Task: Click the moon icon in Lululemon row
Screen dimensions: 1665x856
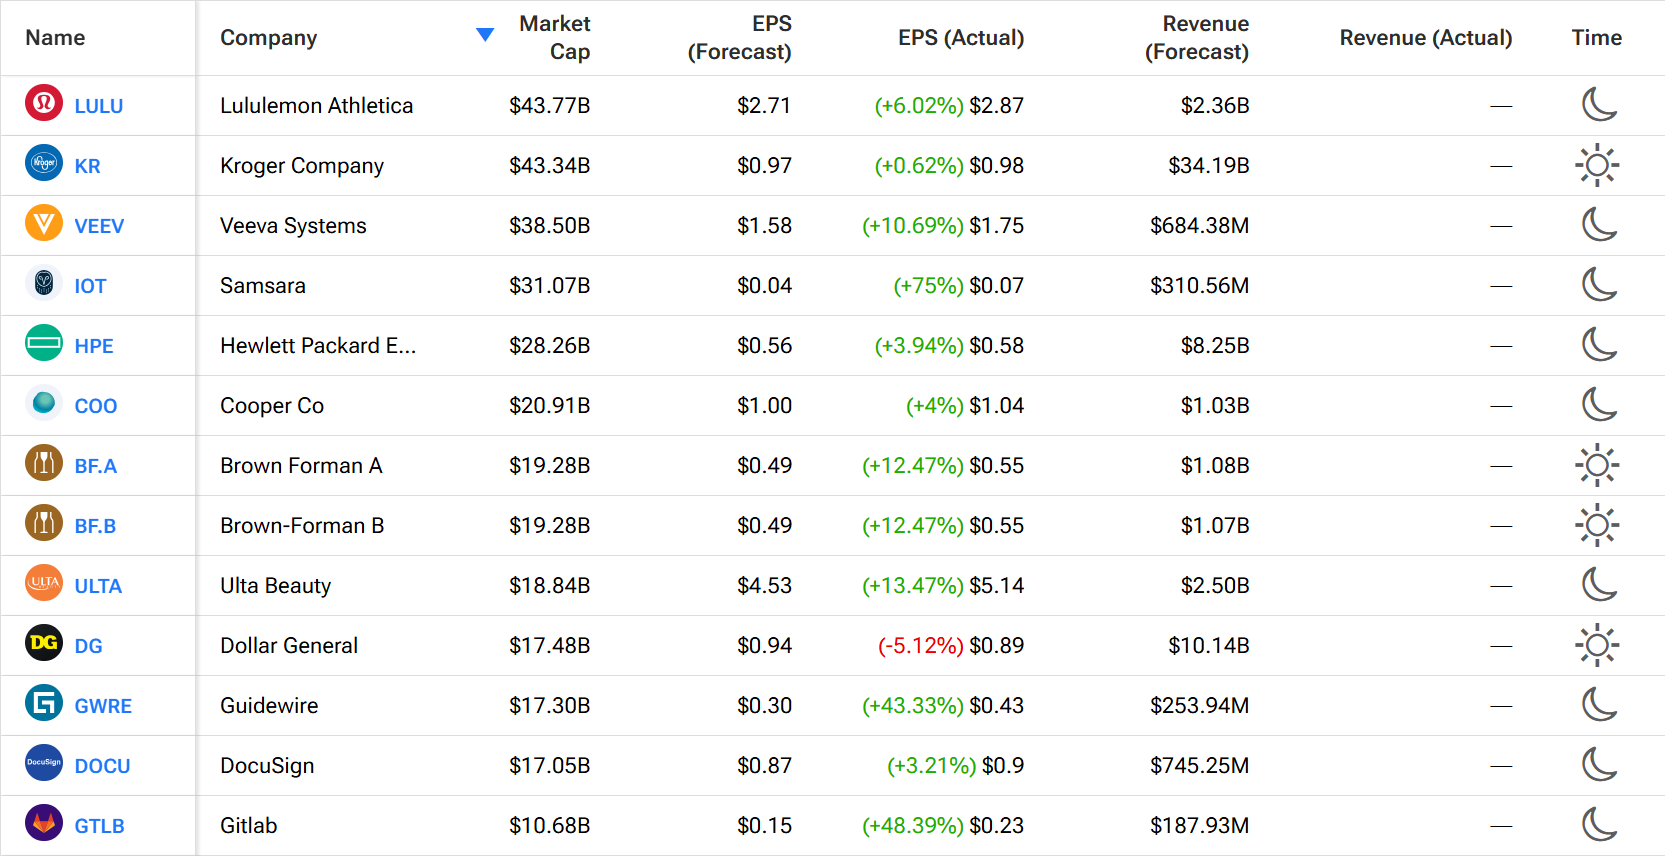Action: 1599,104
